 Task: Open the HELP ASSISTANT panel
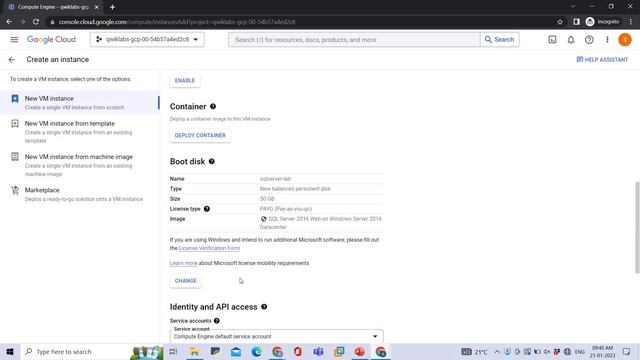602,60
